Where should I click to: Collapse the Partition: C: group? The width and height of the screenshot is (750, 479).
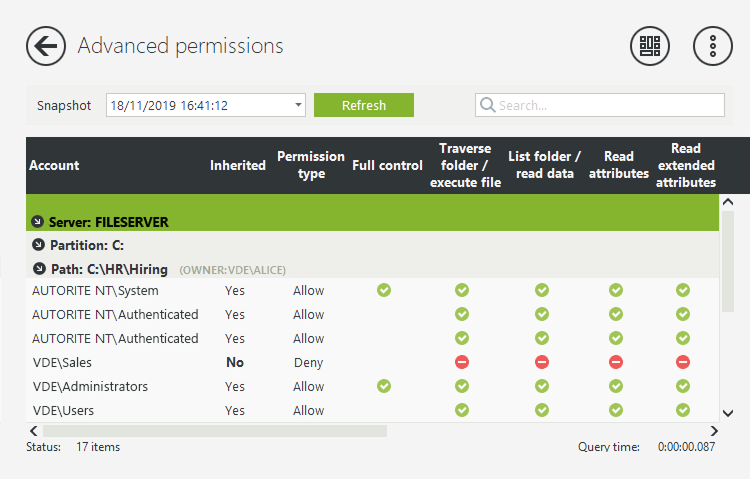[38, 245]
